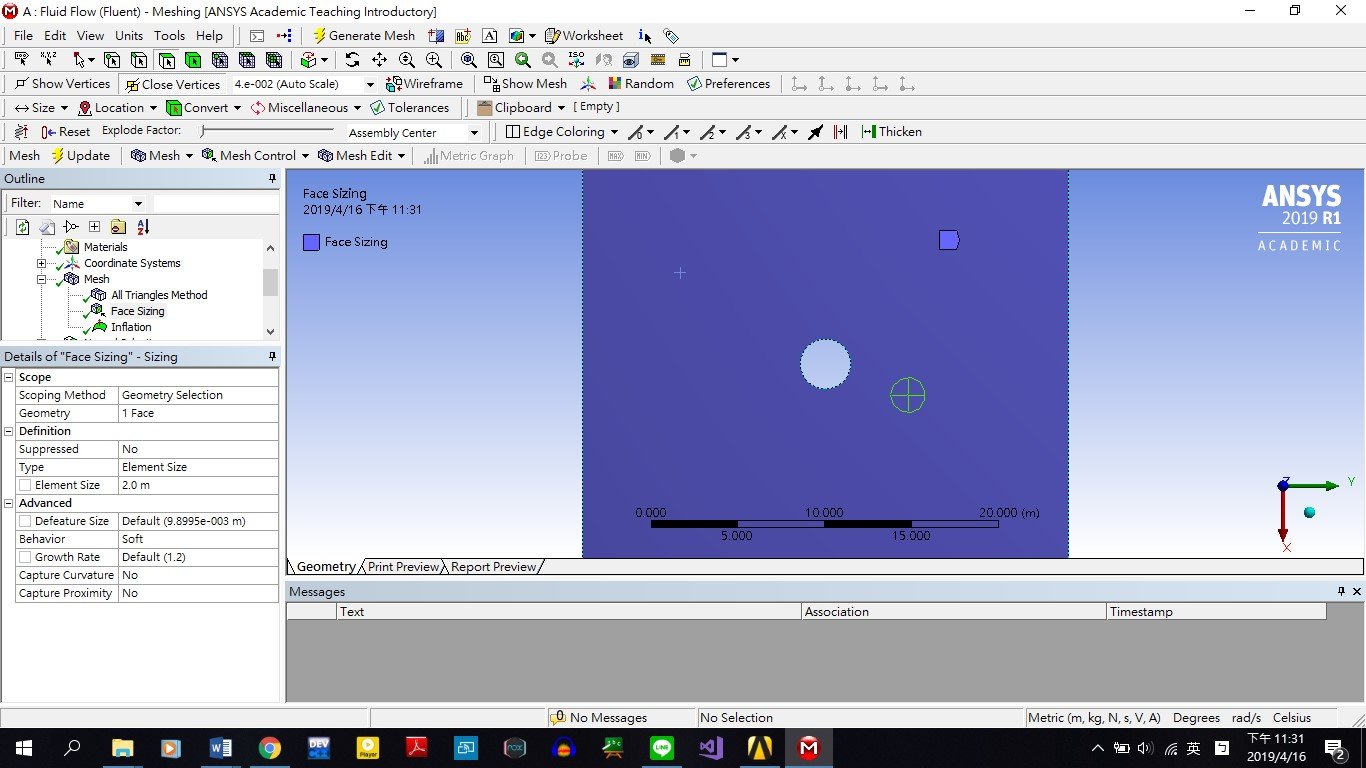Open the Units menu
The image size is (1366, 768).
tap(129, 35)
